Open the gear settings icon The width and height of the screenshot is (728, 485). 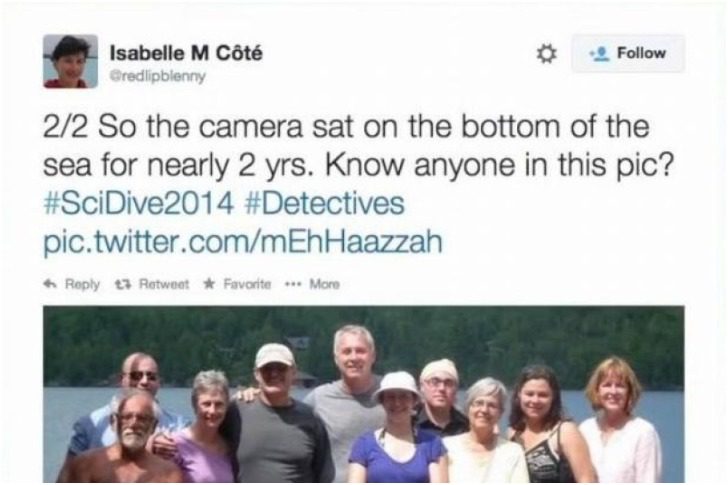[546, 53]
